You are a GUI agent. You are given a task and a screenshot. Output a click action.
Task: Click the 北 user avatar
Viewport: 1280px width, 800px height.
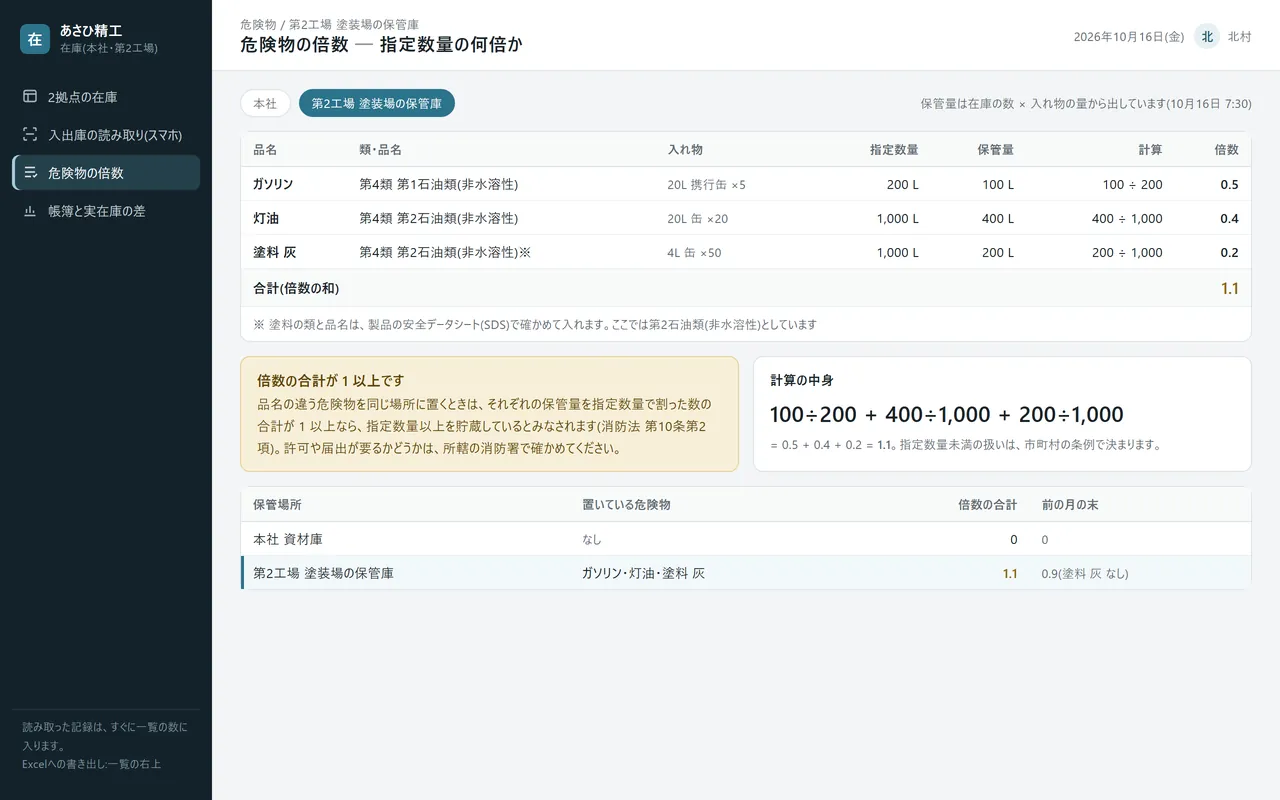point(1207,37)
